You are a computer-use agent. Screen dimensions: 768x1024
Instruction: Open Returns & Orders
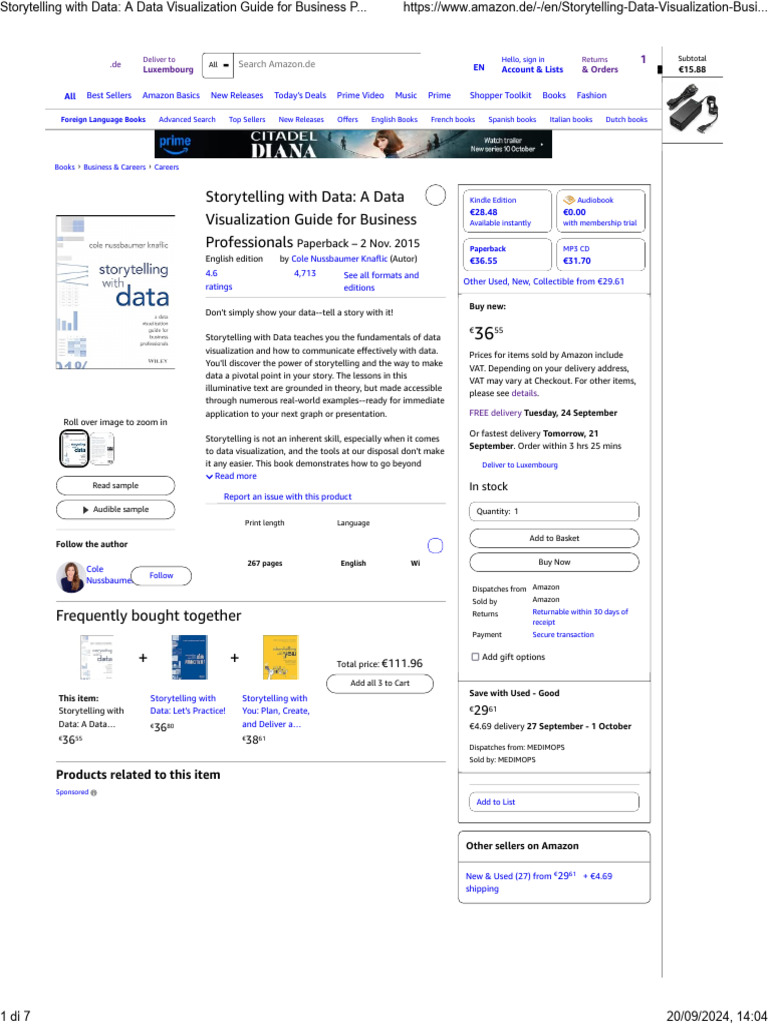point(600,65)
